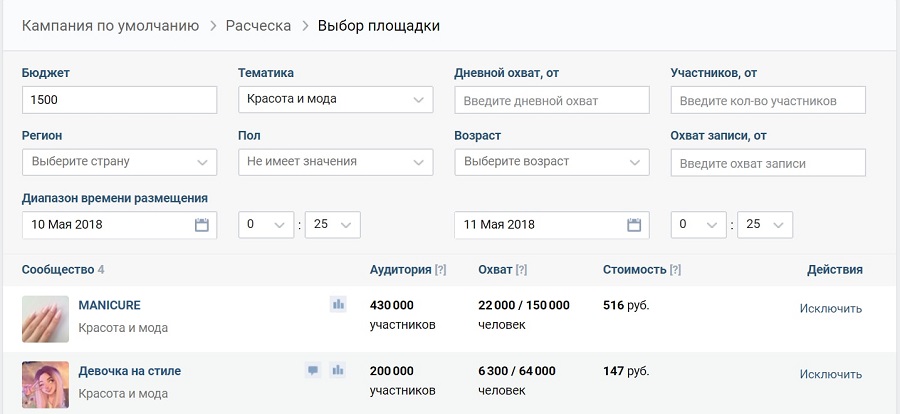This screenshot has width=900, height=414.
Task: Click statistics chart icon for Девочка на стиле
Action: (x=338, y=370)
